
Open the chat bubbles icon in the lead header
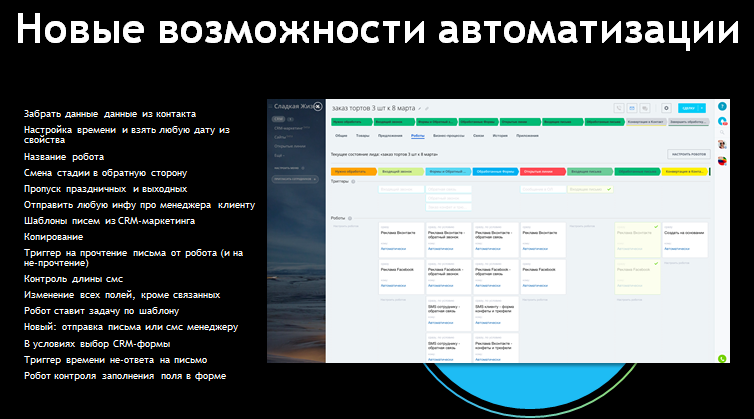tap(645, 108)
